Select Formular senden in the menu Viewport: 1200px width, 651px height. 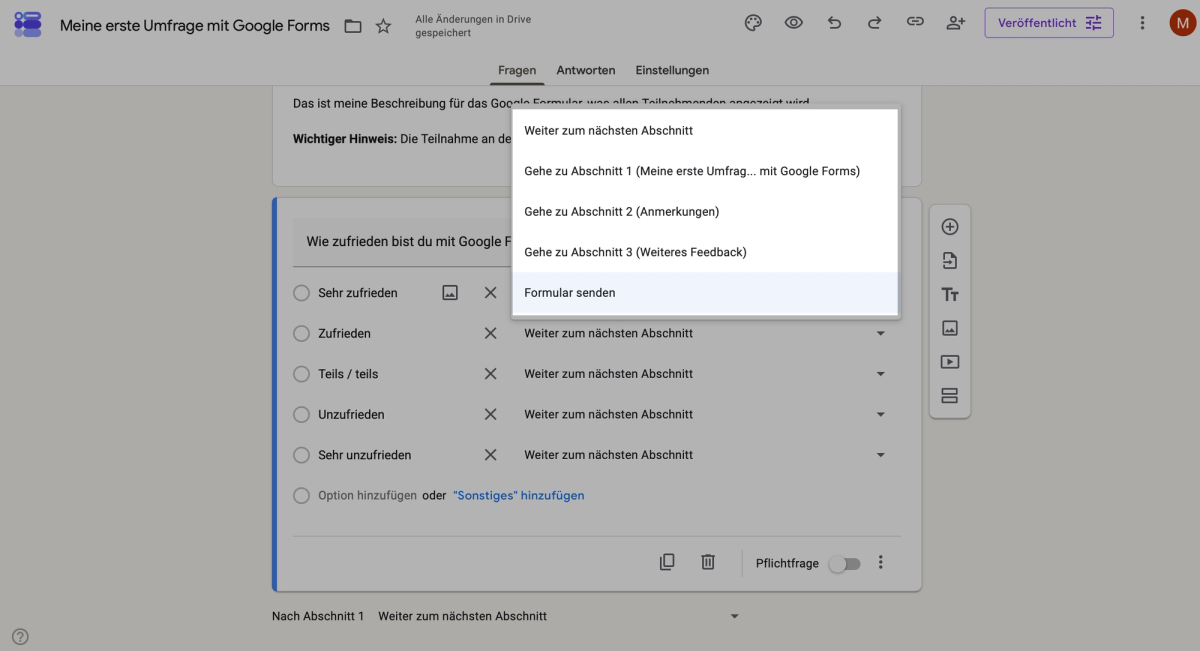pyautogui.click(x=706, y=293)
